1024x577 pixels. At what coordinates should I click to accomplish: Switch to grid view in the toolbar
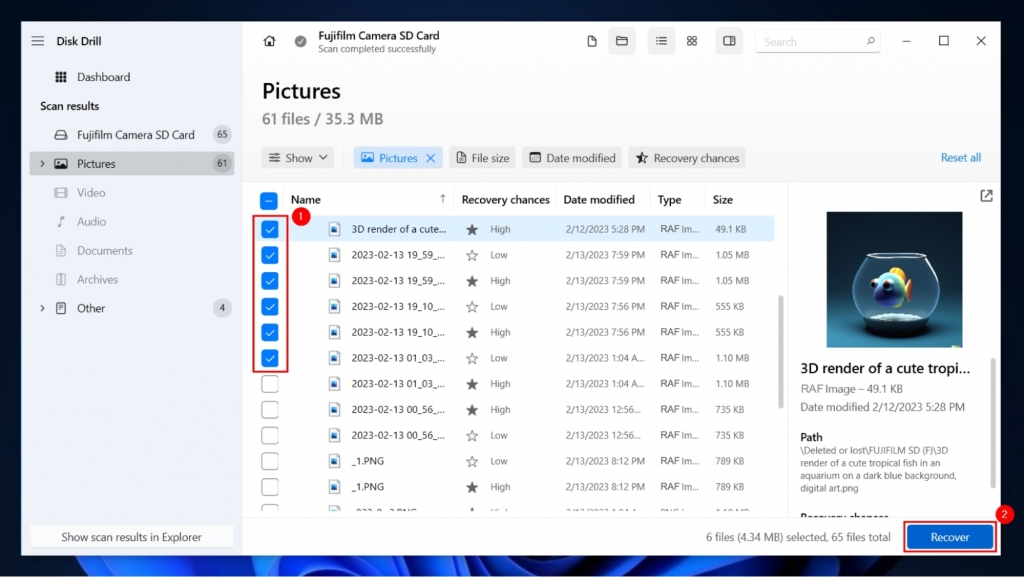click(692, 40)
